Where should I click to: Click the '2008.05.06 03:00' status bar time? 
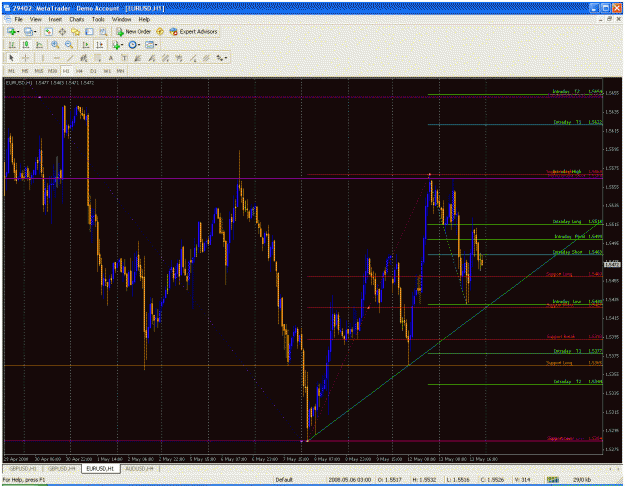point(350,480)
